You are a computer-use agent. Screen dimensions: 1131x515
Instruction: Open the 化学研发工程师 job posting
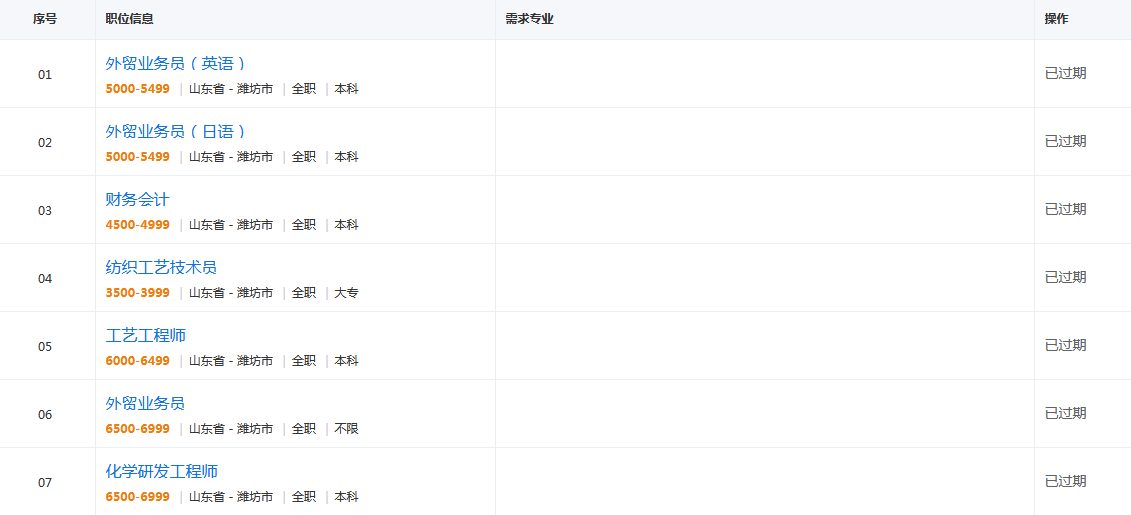coord(162,472)
